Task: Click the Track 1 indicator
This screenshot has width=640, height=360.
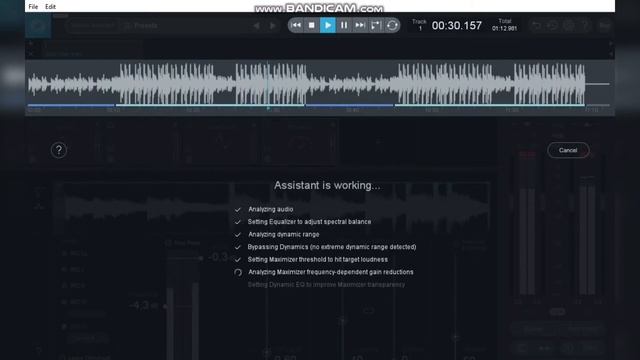Action: pyautogui.click(x=419, y=25)
